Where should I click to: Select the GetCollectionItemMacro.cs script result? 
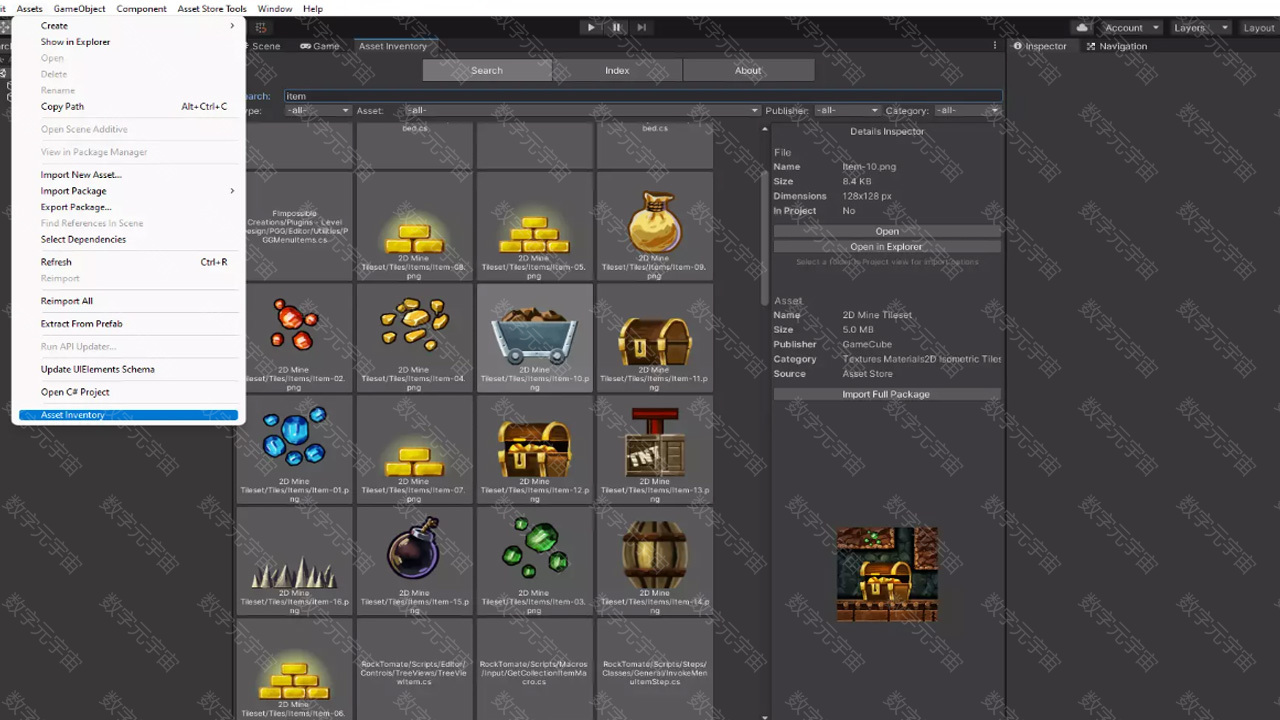tap(534, 669)
